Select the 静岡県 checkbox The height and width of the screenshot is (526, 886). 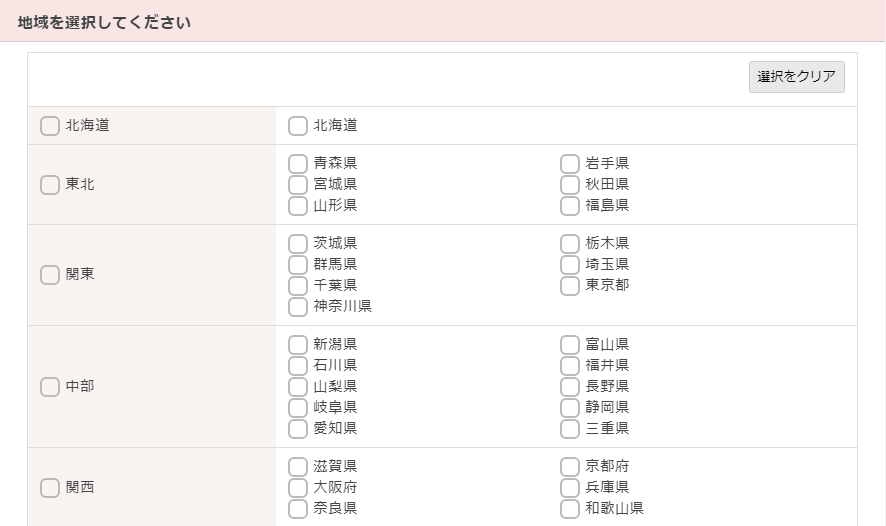[570, 408]
